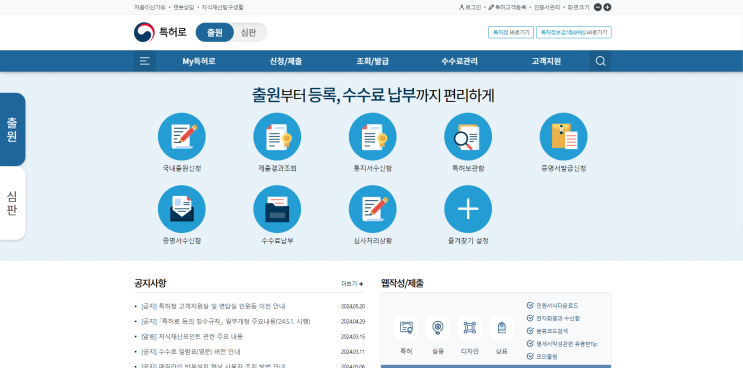
Task: Open the My특허로 menu
Action: [x=199, y=61]
